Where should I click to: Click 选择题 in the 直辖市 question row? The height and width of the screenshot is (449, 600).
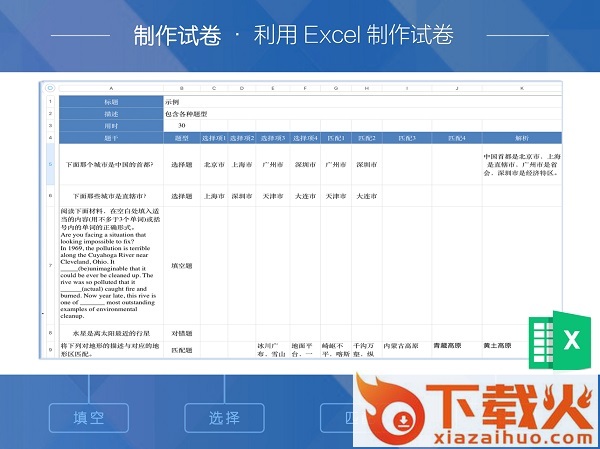[x=182, y=196]
